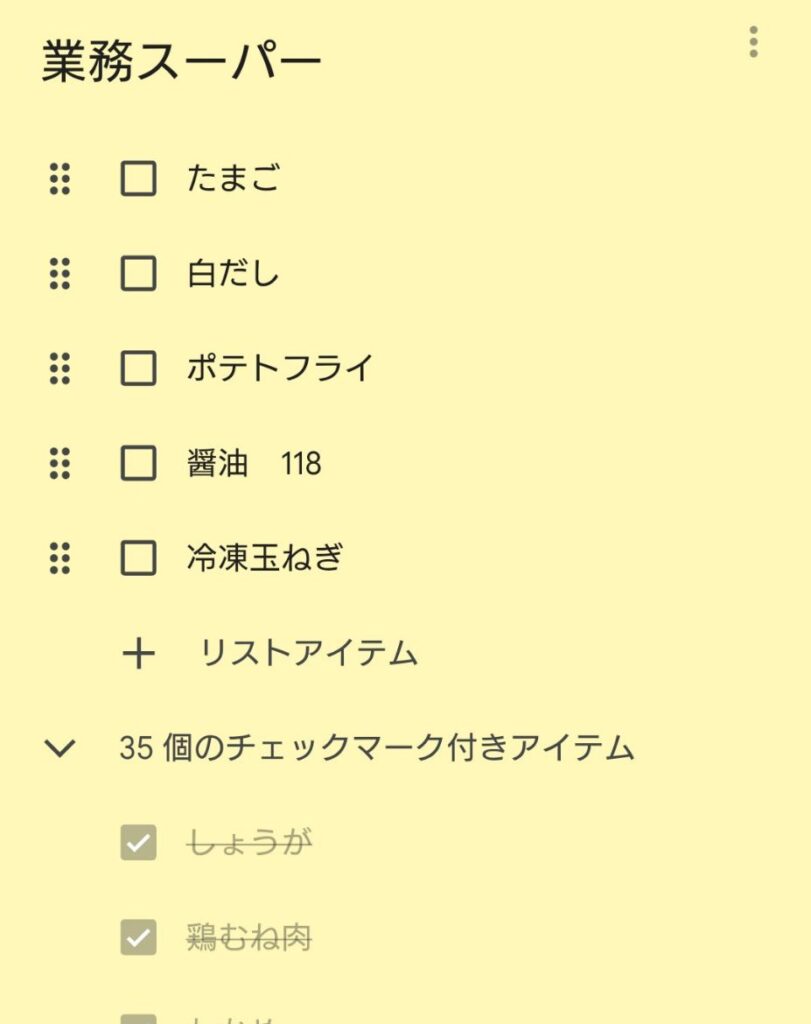Mark 醤油 118 as done
The image size is (811, 1024).
[139, 463]
